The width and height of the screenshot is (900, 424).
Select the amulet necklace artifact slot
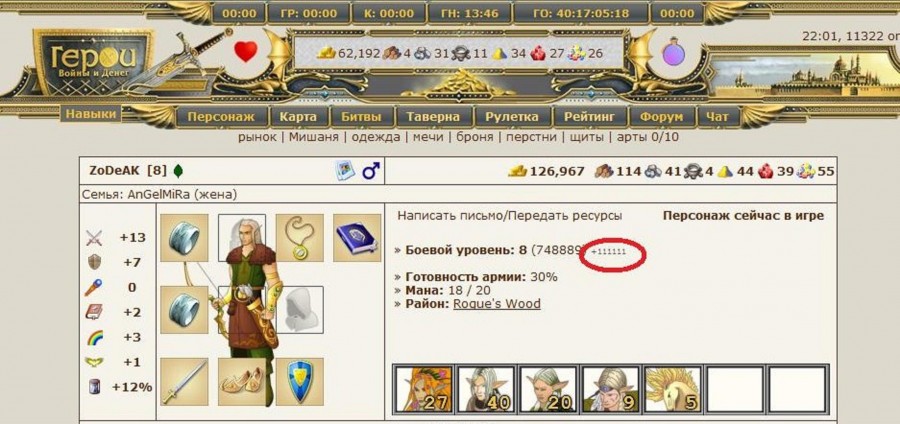[300, 238]
